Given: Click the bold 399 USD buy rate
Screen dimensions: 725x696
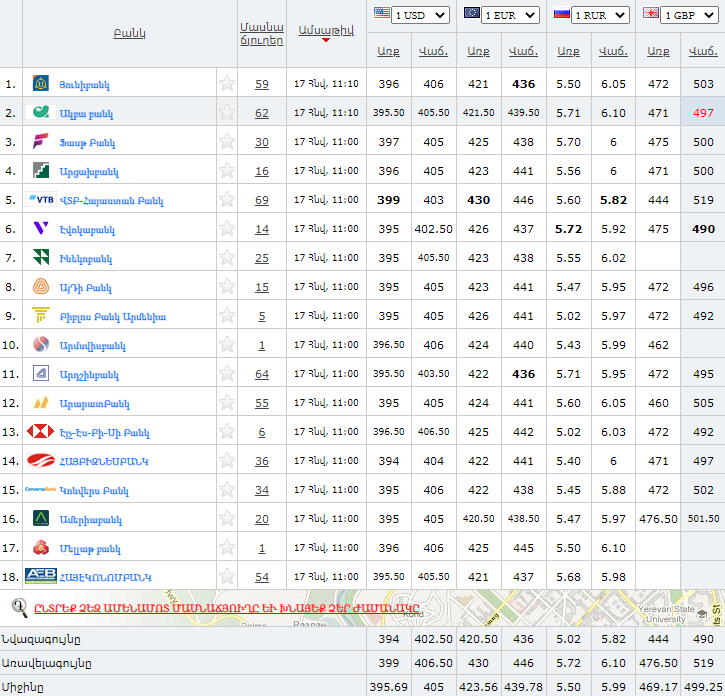Looking at the screenshot, I should point(388,200).
